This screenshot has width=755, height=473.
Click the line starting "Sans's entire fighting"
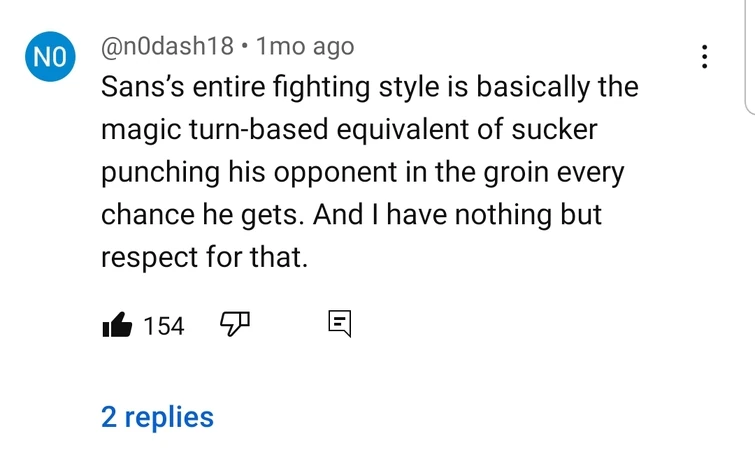(369, 88)
